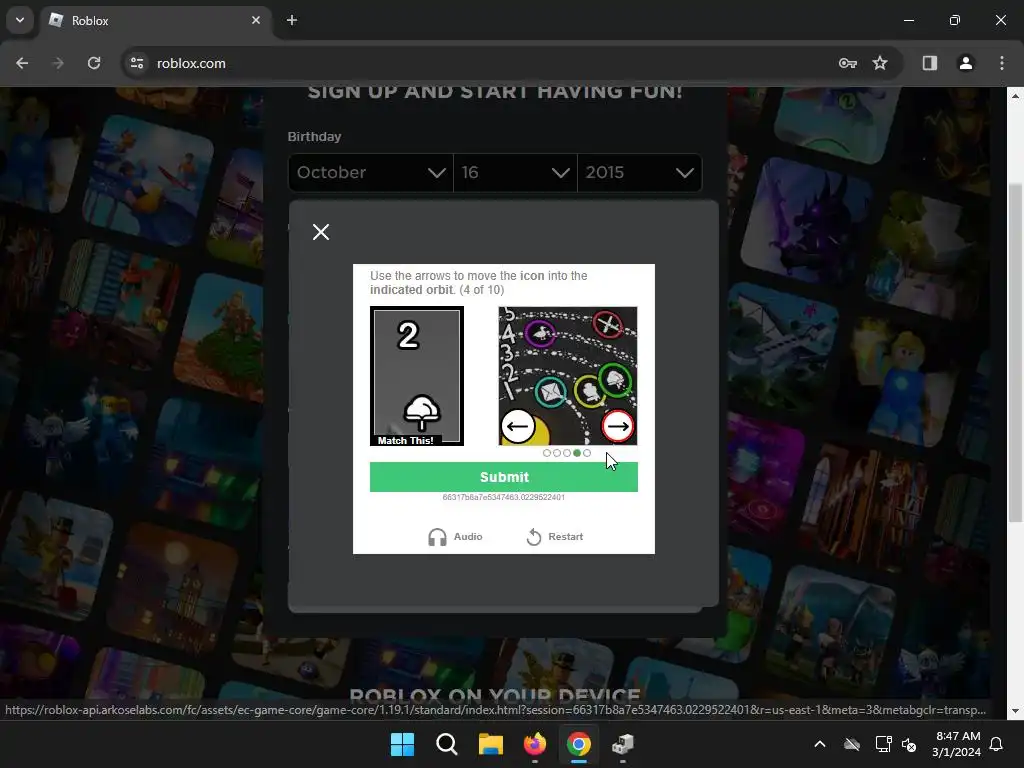This screenshot has height=768, width=1024.
Task: Switch to the Audio challenge
Action: click(x=455, y=537)
